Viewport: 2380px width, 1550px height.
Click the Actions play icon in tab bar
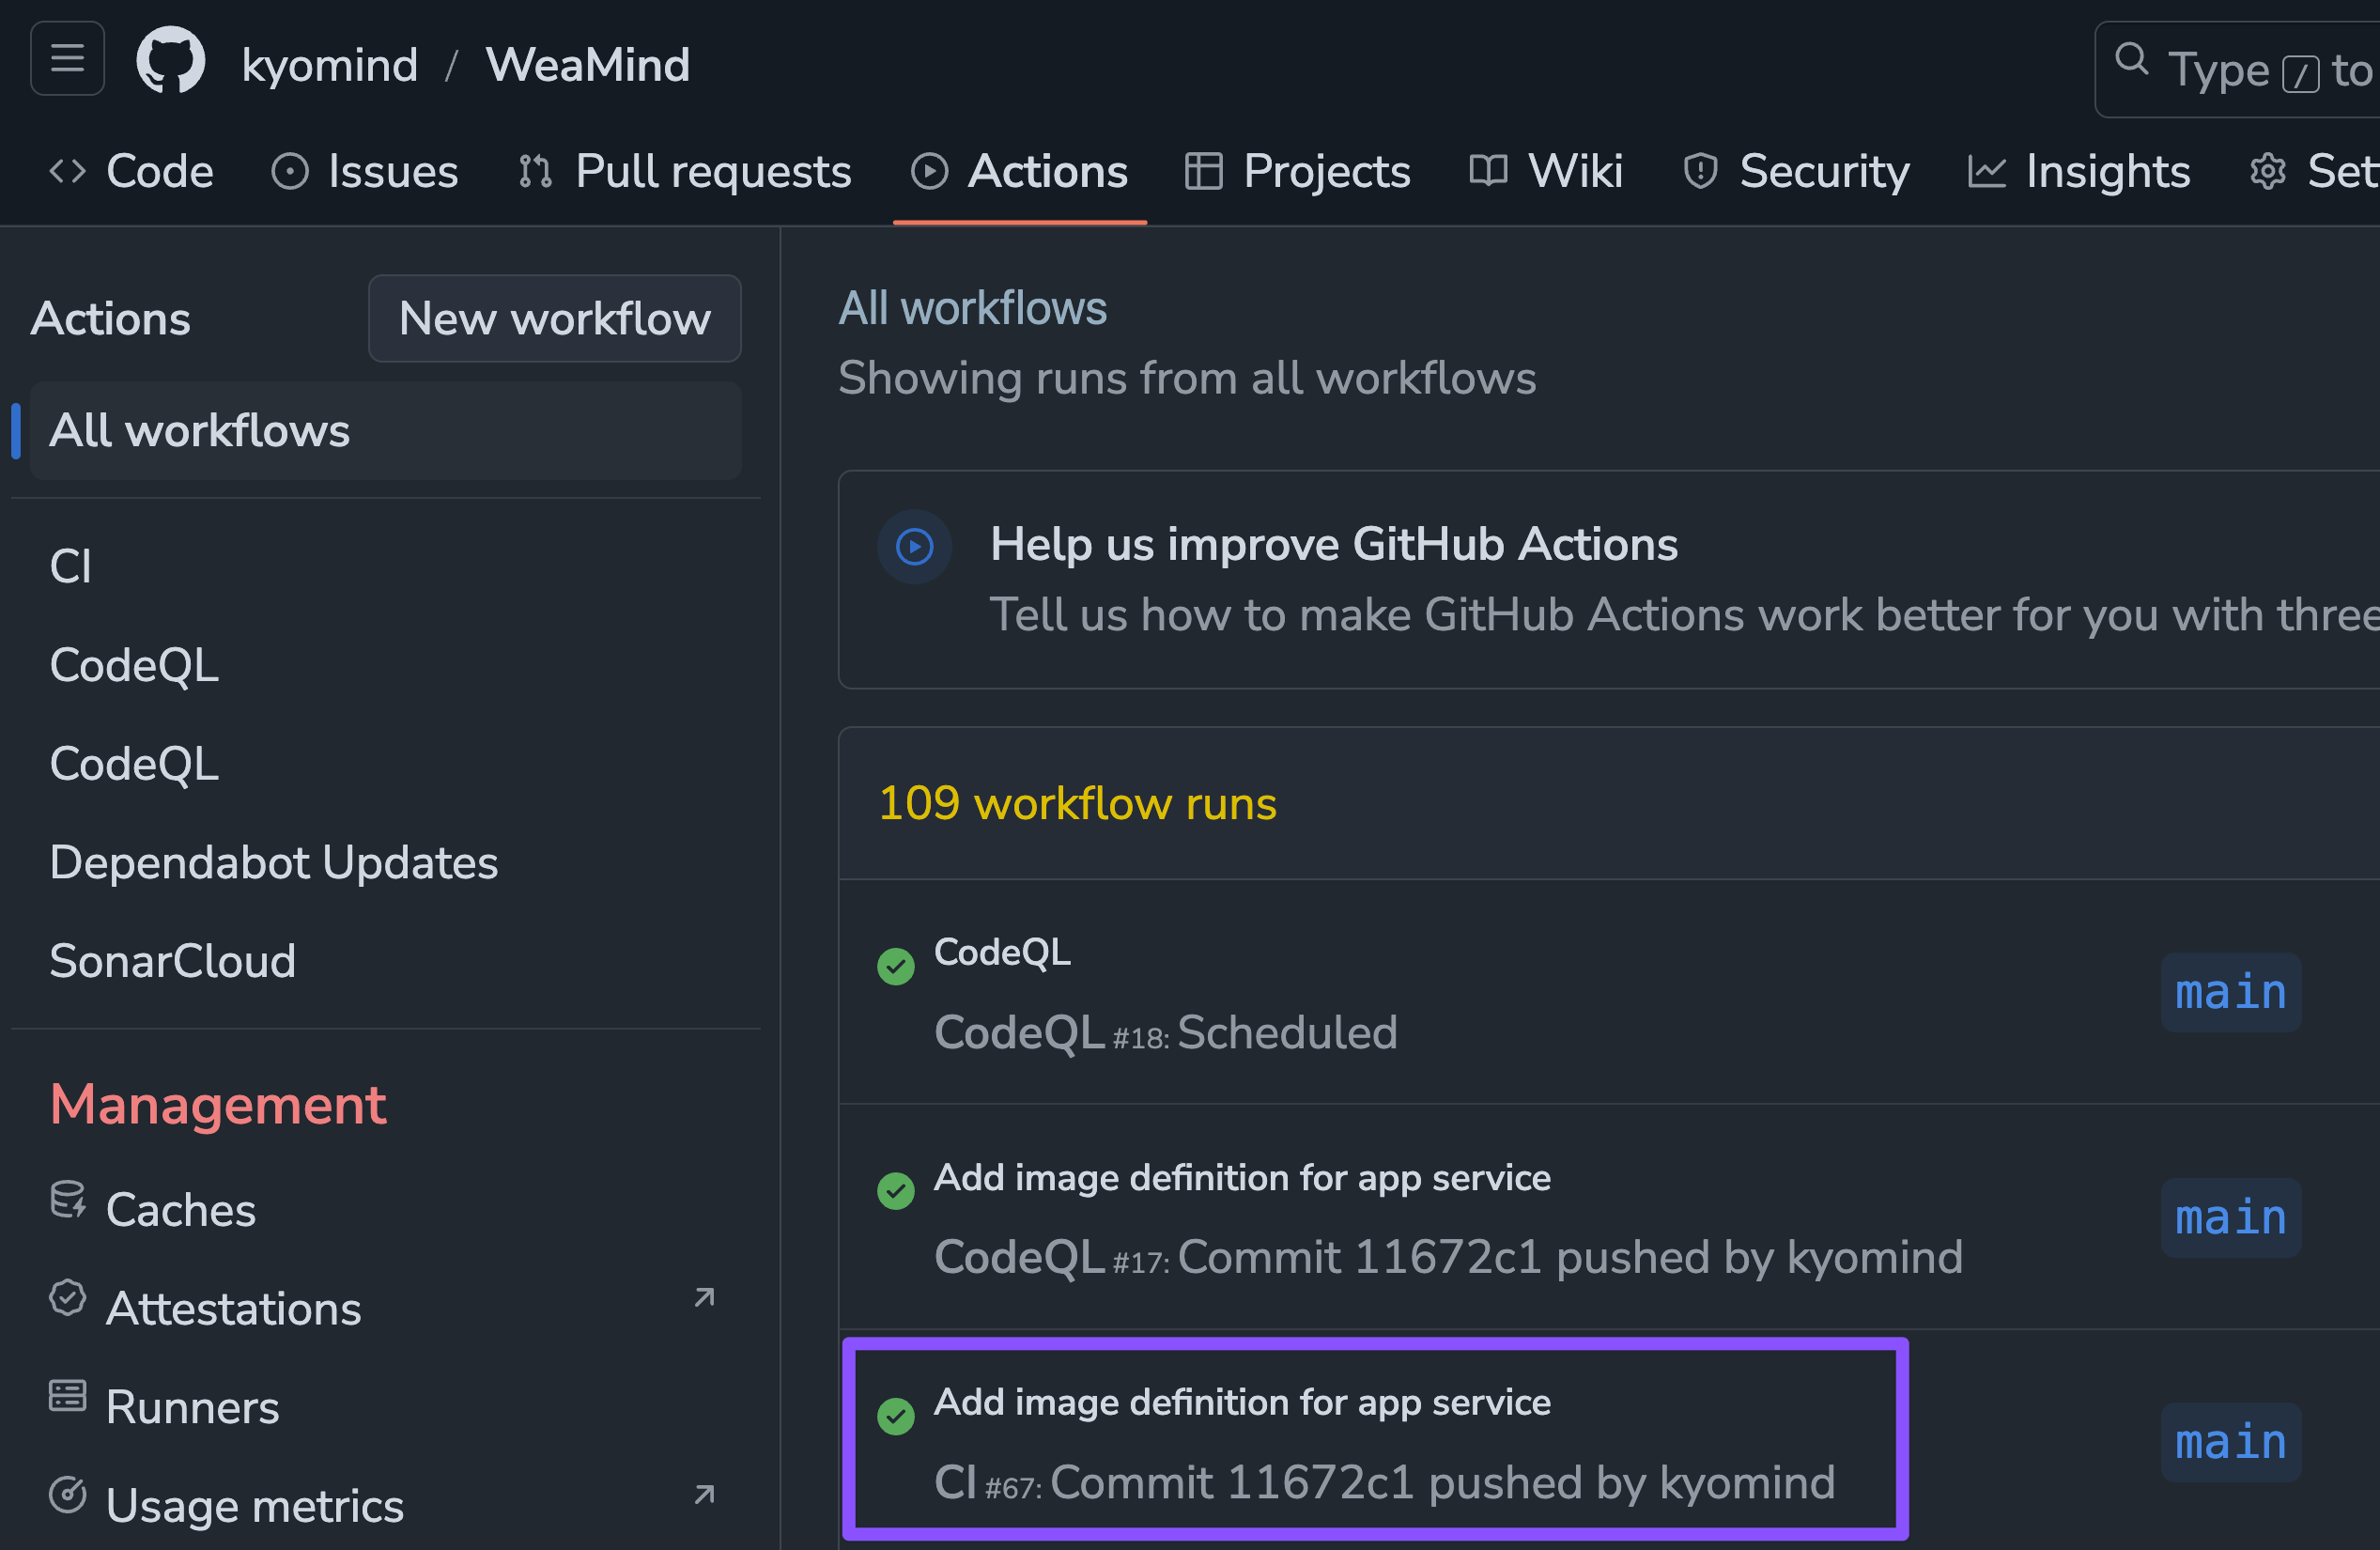click(x=929, y=171)
